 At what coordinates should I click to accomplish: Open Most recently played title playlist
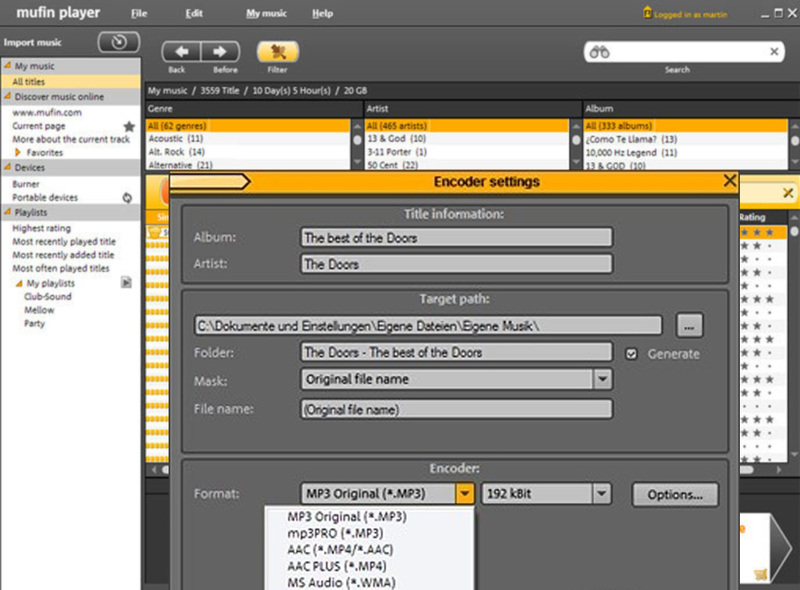pyautogui.click(x=64, y=241)
